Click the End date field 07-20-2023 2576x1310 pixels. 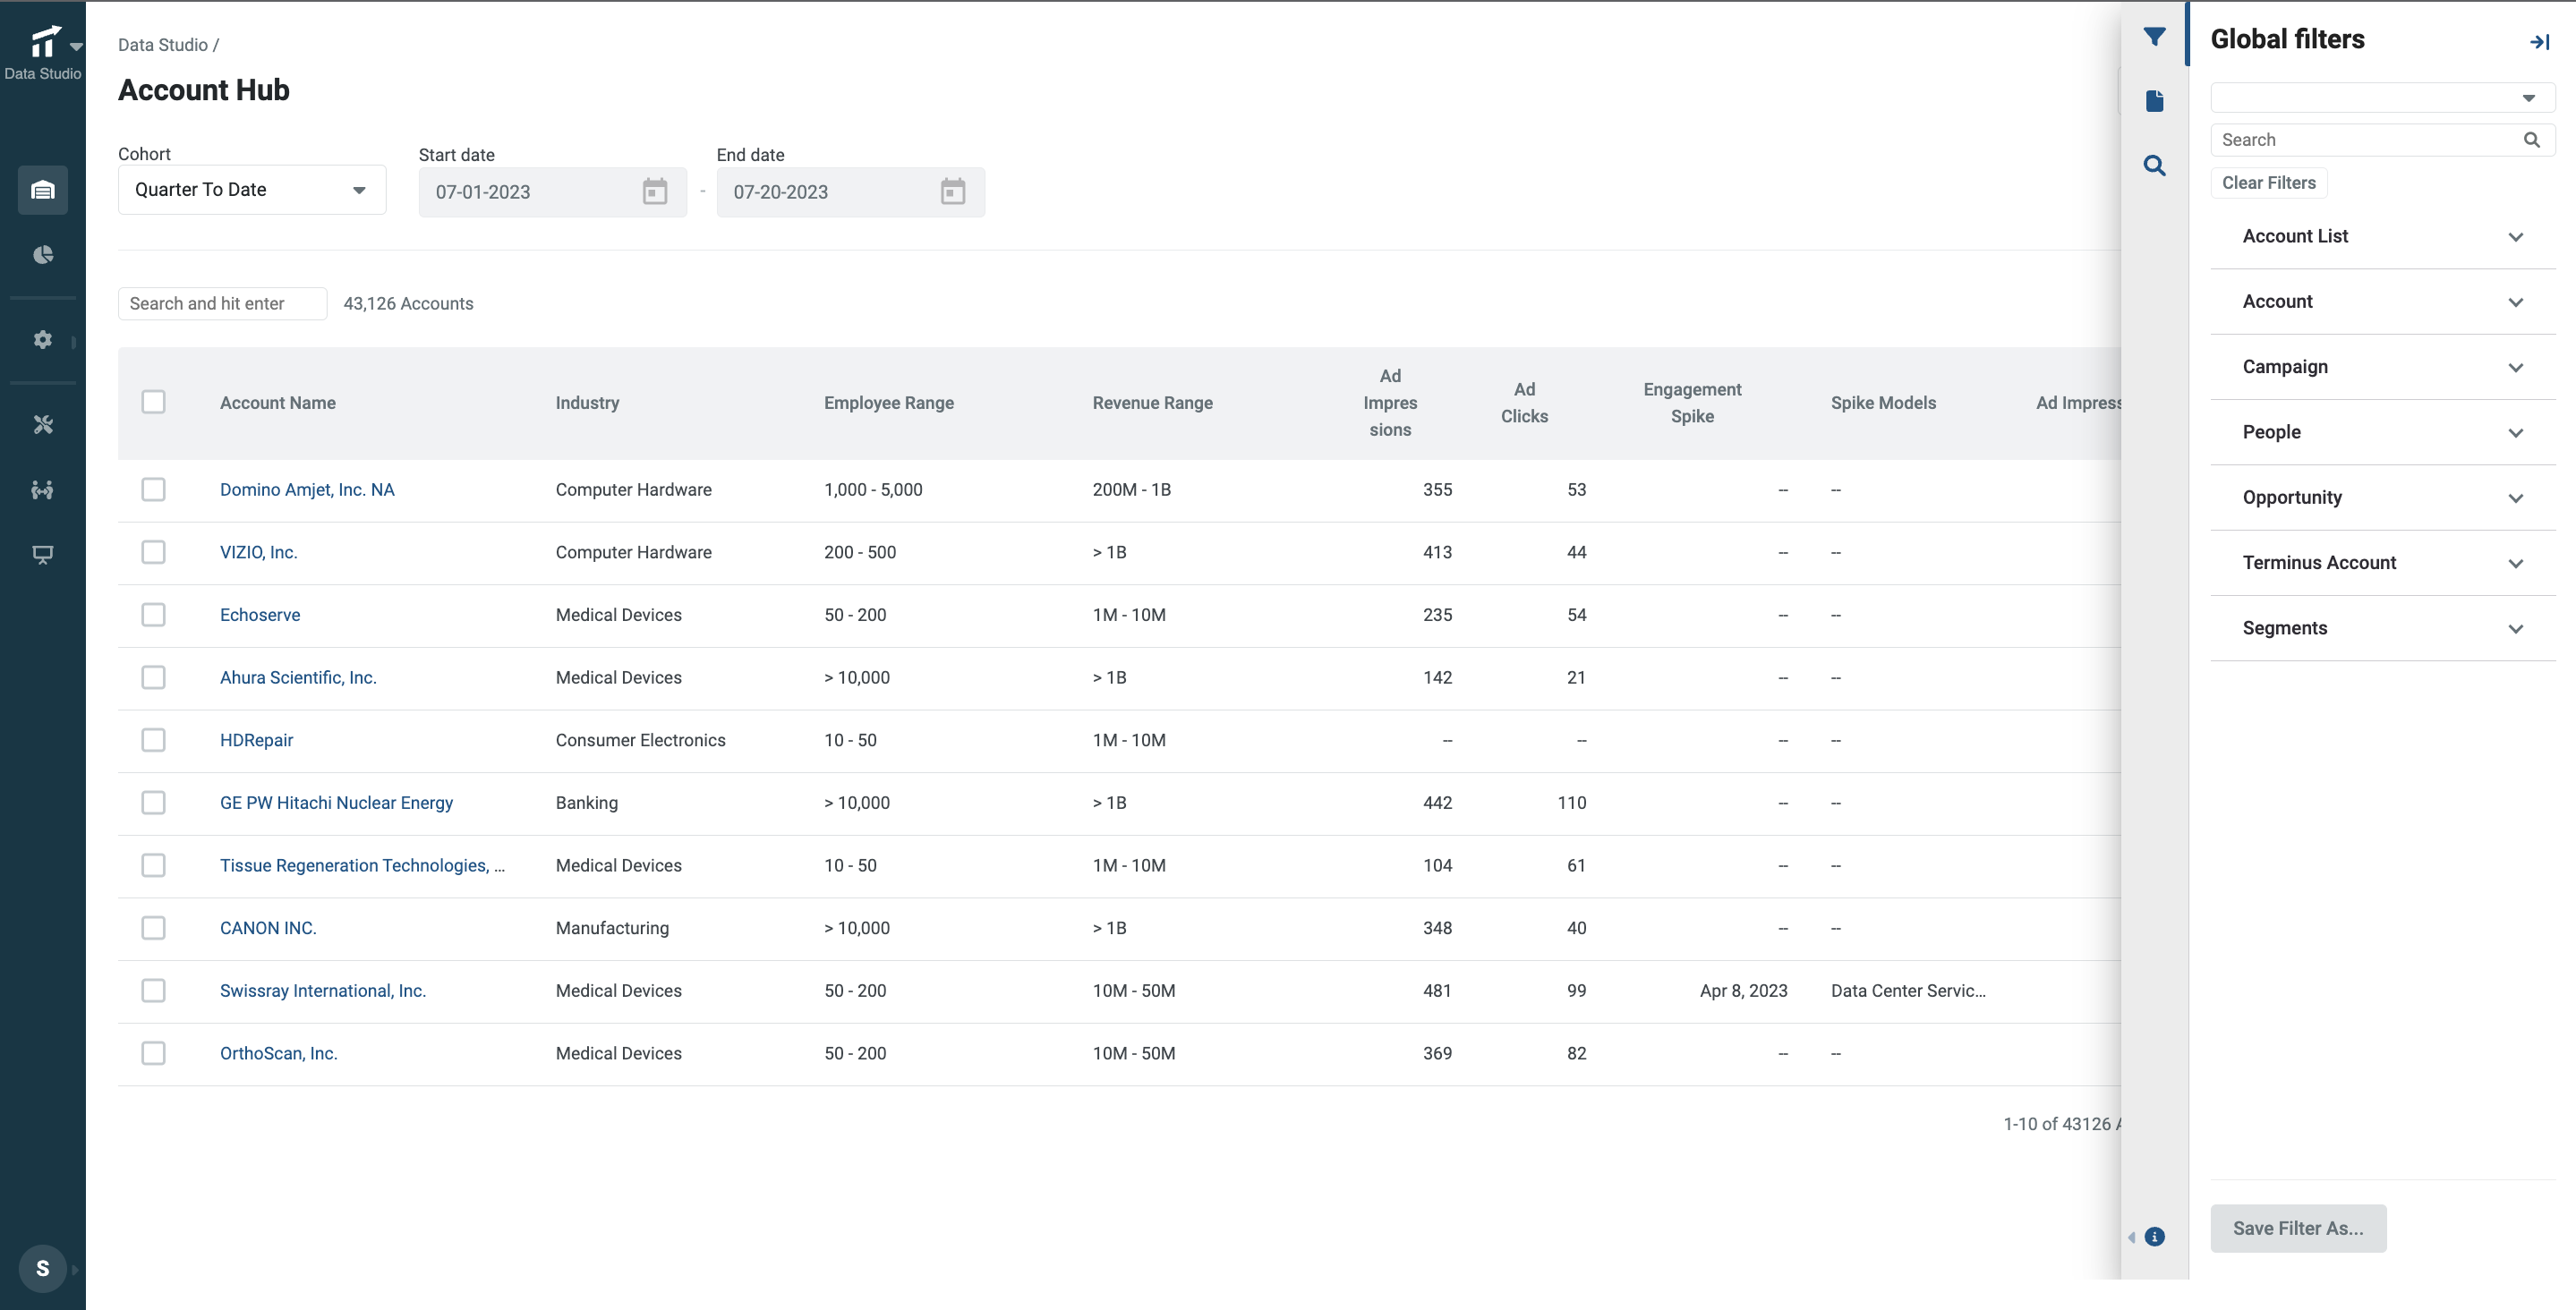click(x=851, y=192)
